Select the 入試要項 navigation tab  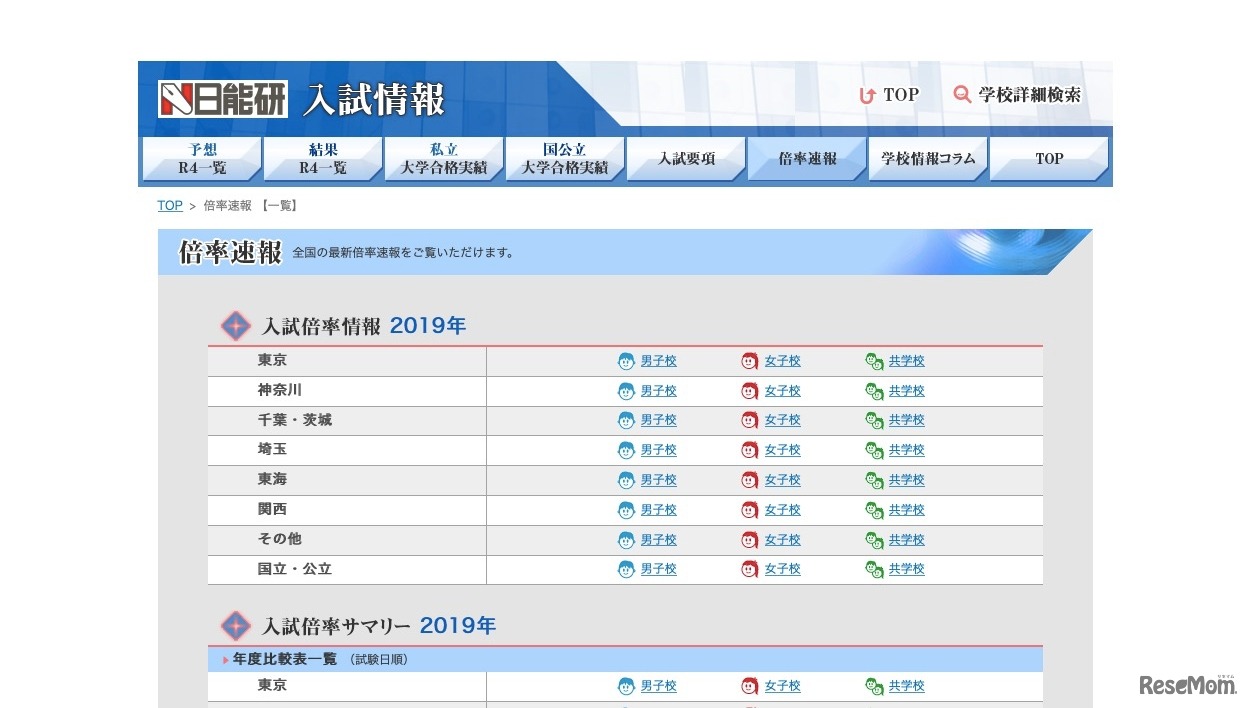[686, 158]
